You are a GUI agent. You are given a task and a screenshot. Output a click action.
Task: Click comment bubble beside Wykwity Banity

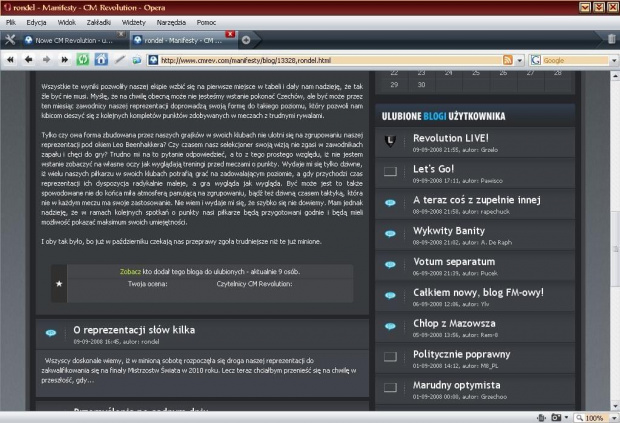click(390, 234)
